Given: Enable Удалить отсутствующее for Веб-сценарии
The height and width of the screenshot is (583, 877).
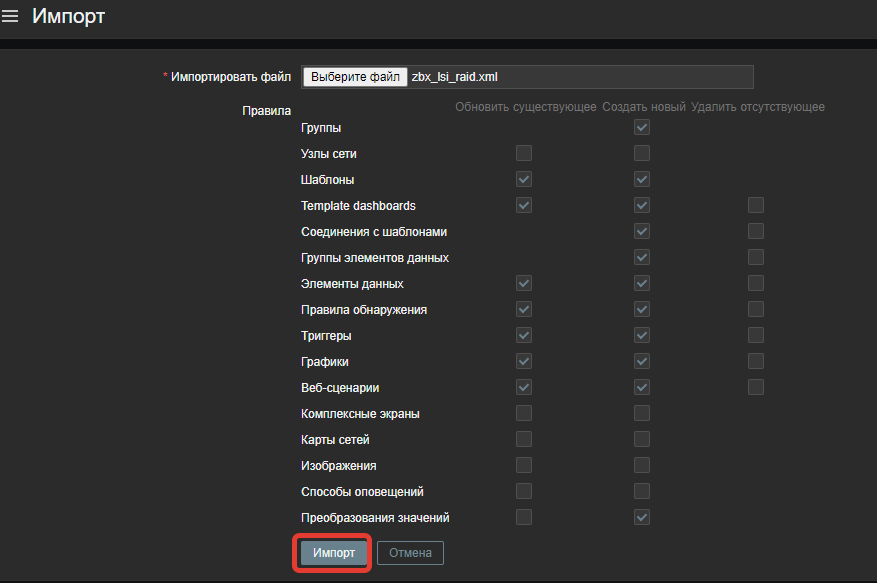Looking at the screenshot, I should pyautogui.click(x=756, y=388).
